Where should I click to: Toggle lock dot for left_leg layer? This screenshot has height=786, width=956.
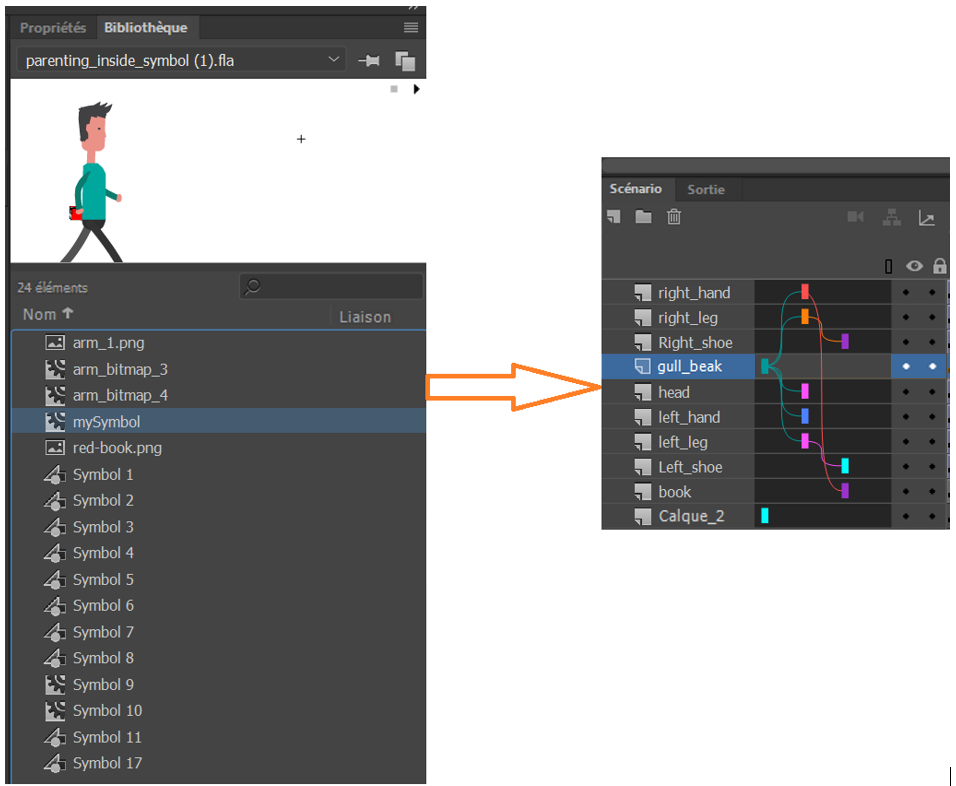click(932, 442)
